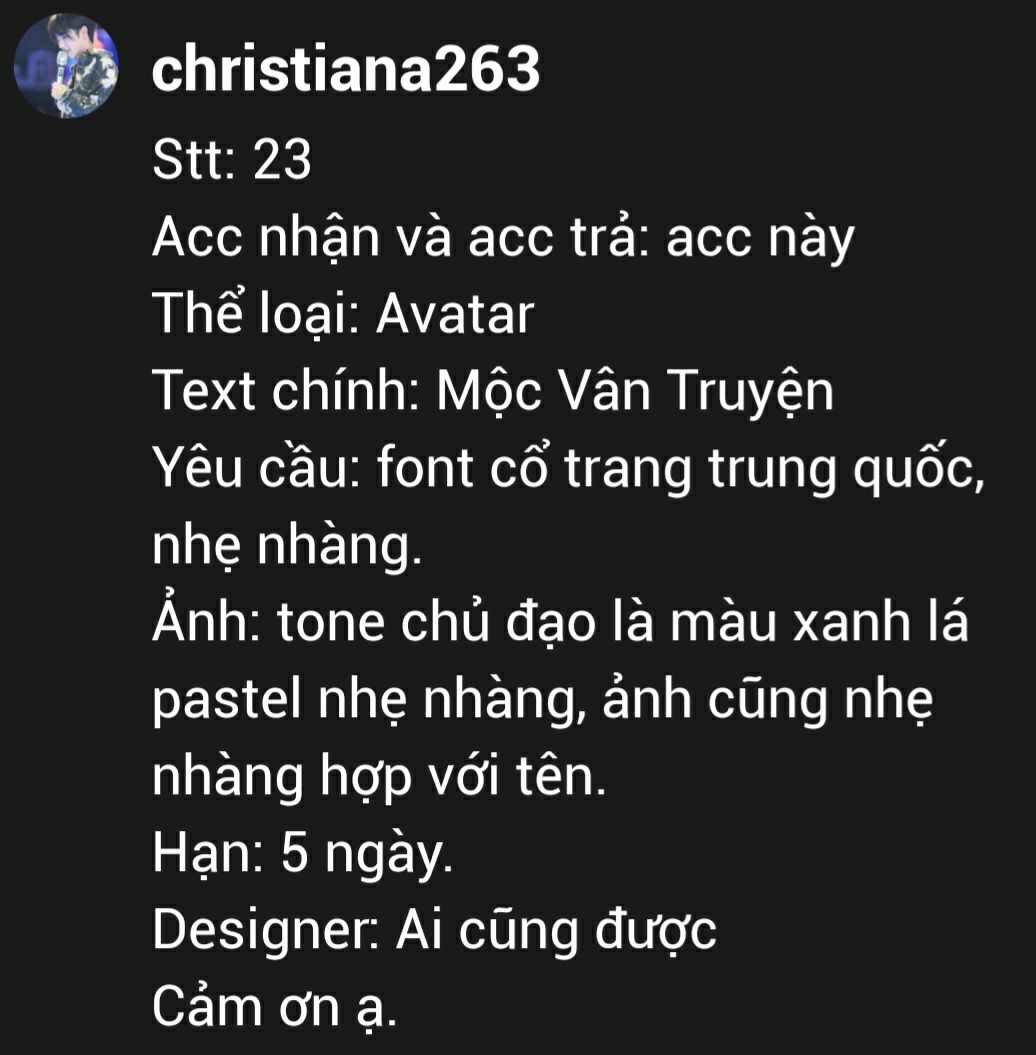Click the christiana263 username

[x=346, y=68]
